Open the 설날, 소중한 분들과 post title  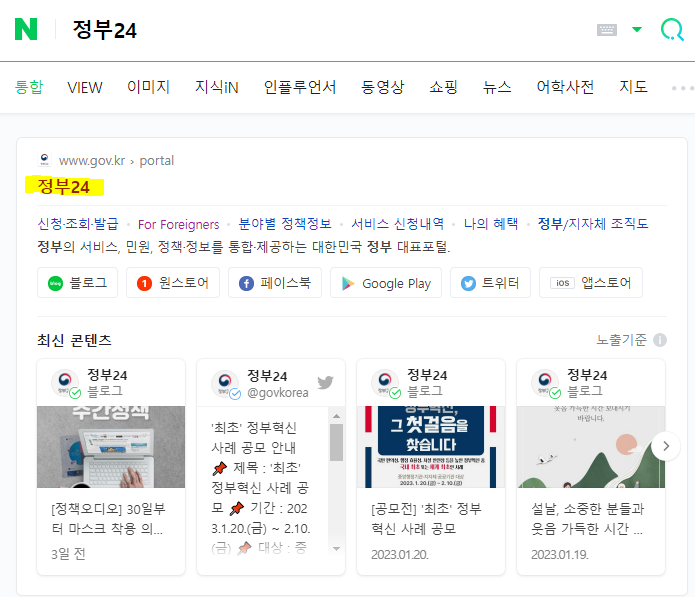tap(587, 519)
